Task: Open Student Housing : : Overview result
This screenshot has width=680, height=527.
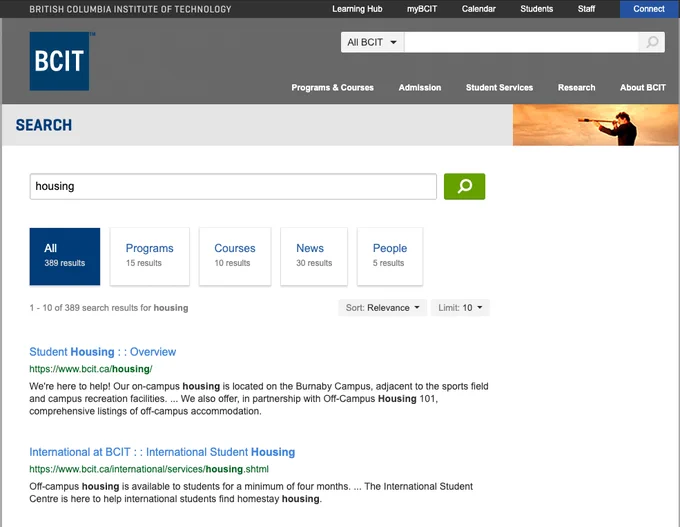Action: 103,352
